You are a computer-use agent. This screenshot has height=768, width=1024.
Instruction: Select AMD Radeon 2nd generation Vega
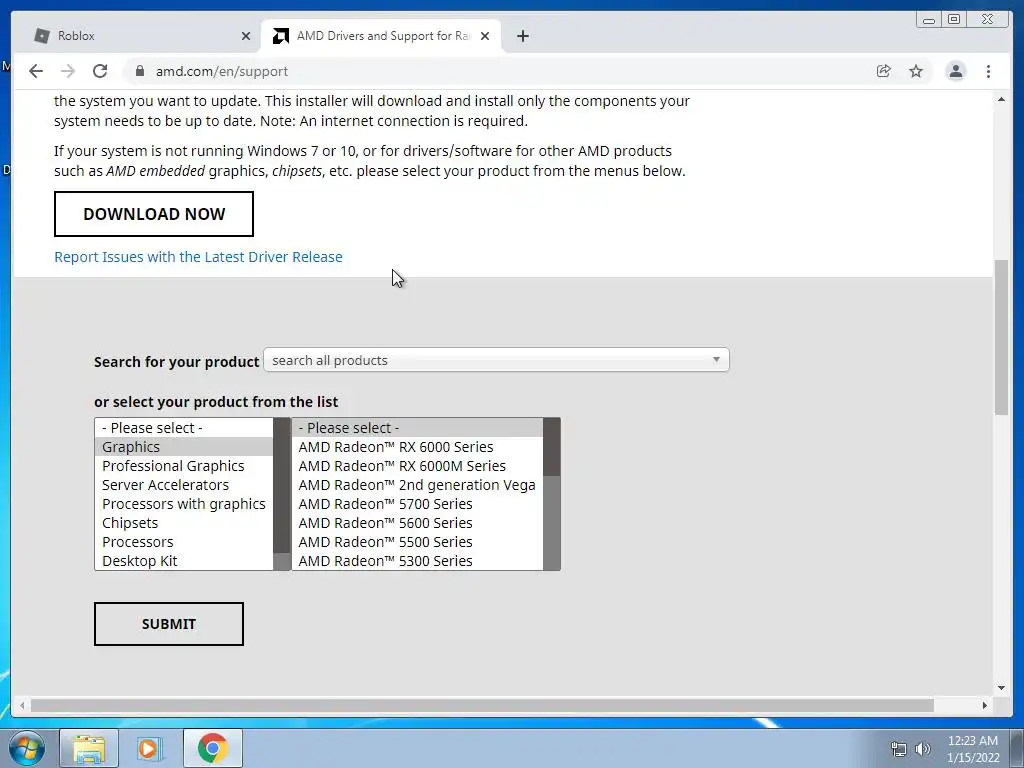(x=417, y=485)
